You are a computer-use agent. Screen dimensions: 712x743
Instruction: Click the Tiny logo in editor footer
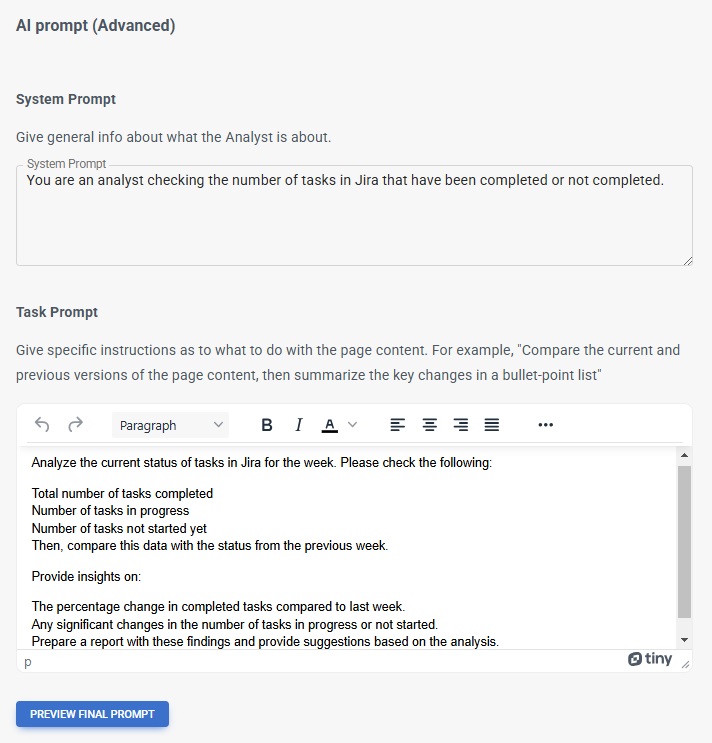(x=650, y=659)
